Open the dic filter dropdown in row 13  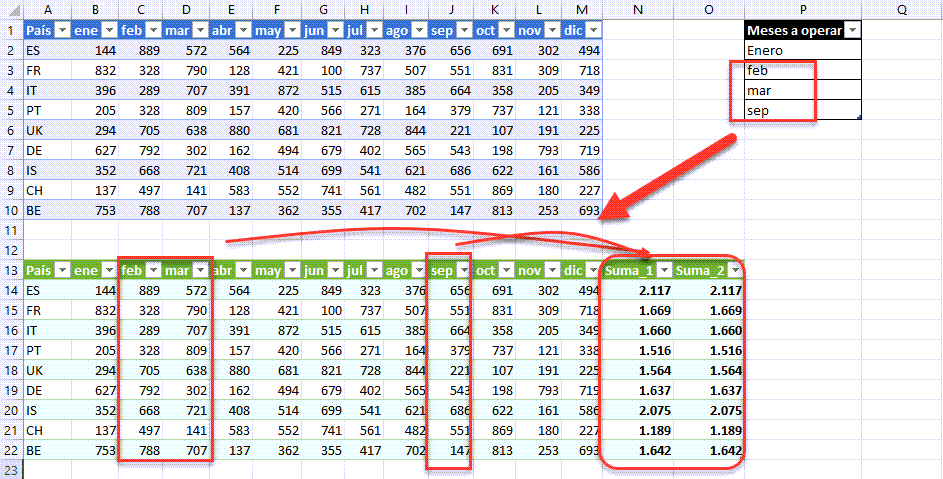[593, 271]
